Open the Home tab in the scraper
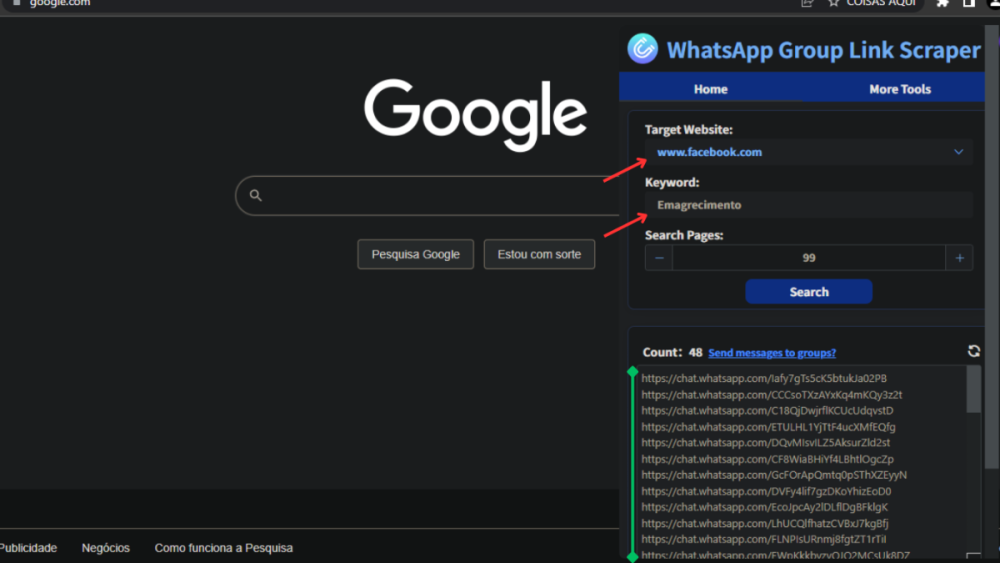Viewport: 1000px width, 563px height. [710, 89]
